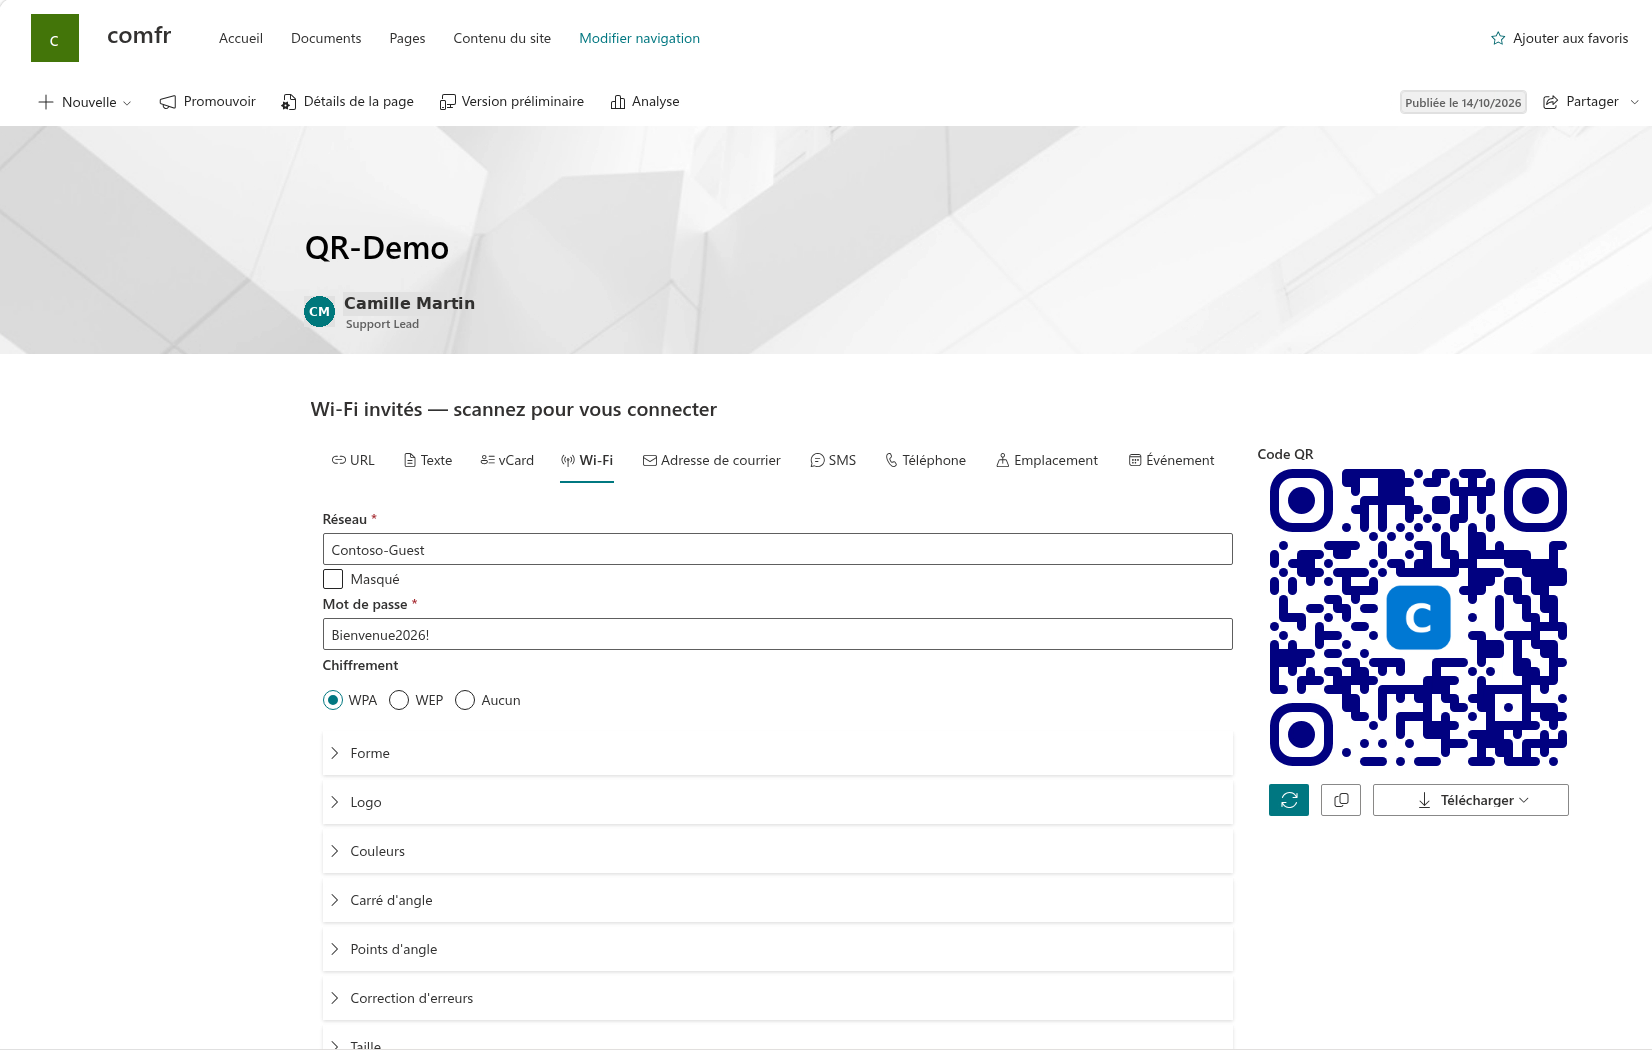Open Documents in site navigation

[326, 38]
